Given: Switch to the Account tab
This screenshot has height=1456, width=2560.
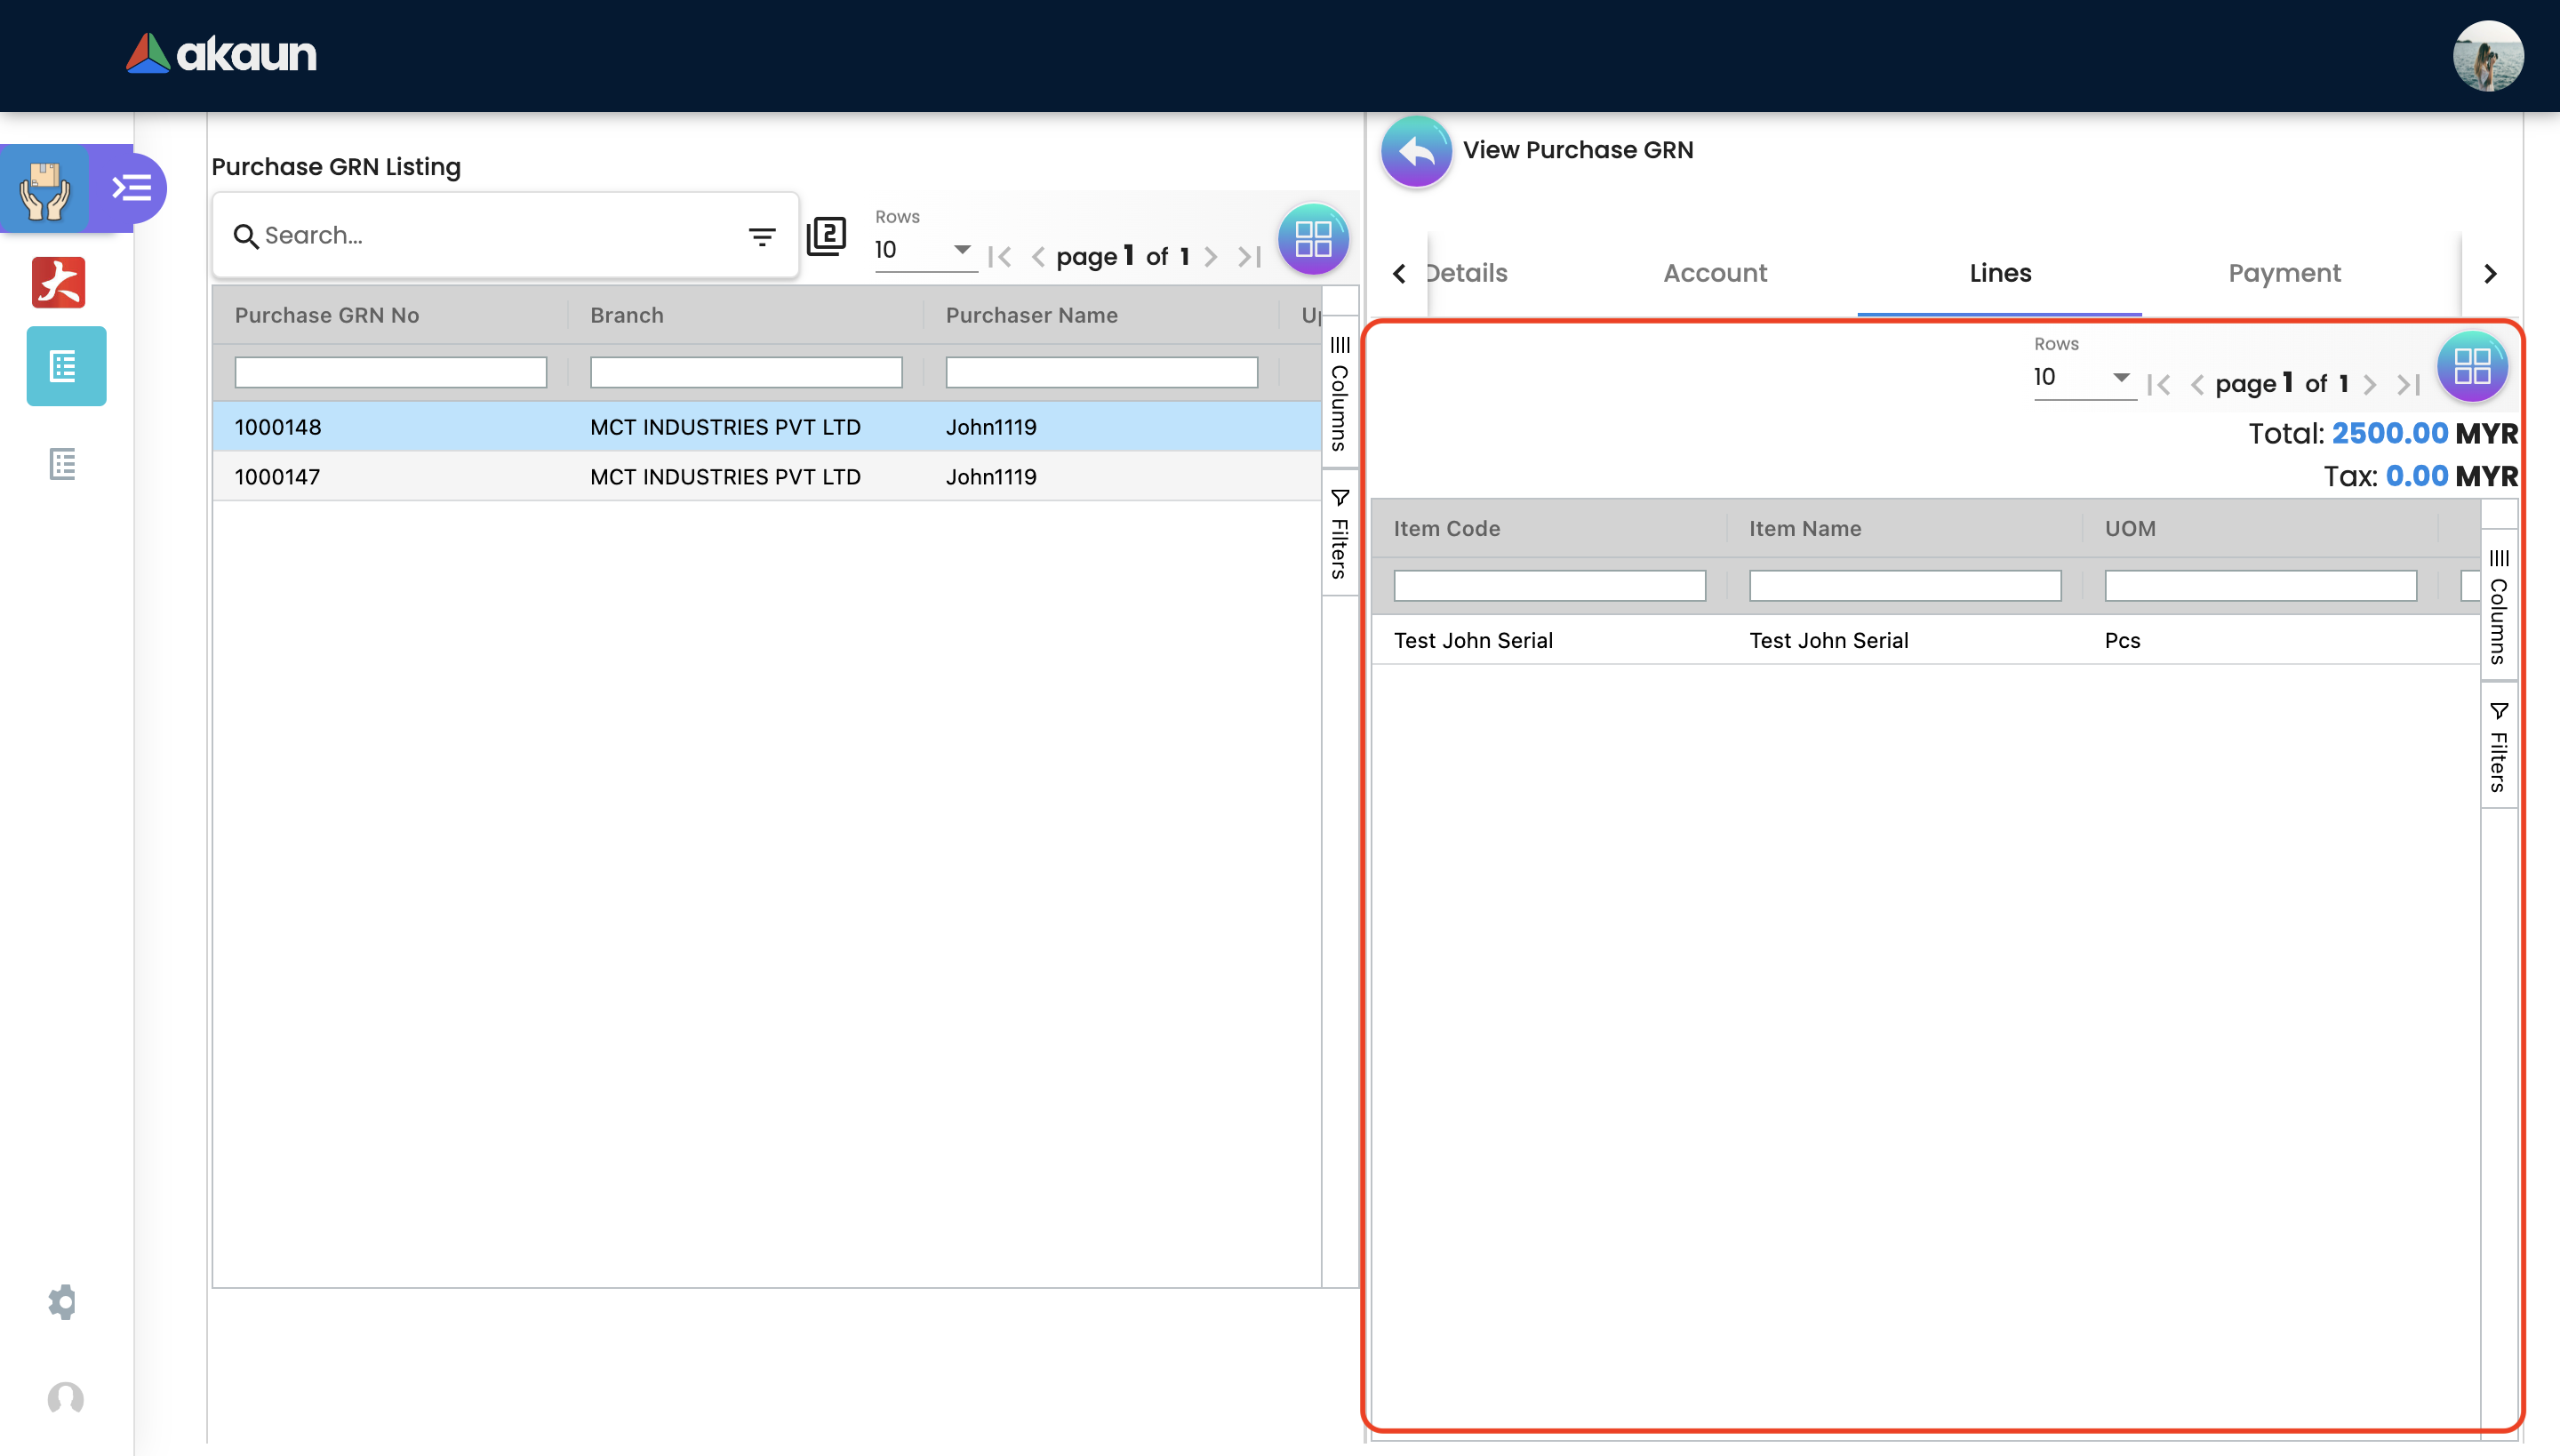Looking at the screenshot, I should pyautogui.click(x=1715, y=273).
